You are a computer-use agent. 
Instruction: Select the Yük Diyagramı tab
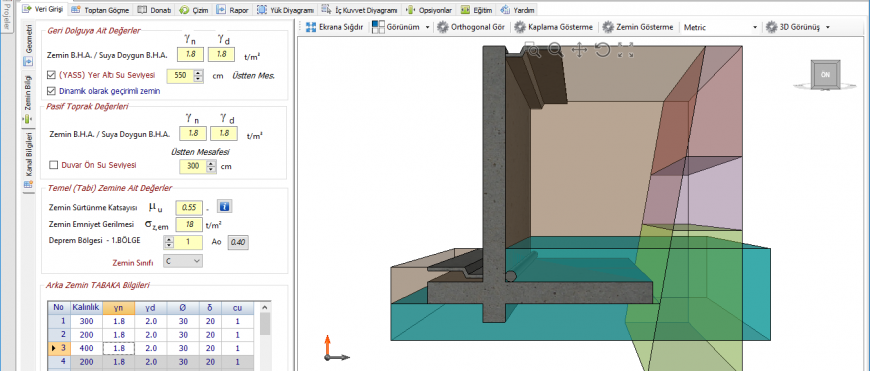[286, 9]
